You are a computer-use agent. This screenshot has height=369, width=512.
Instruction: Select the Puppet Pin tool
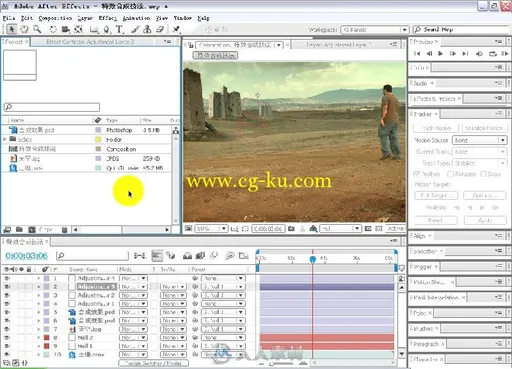[x=176, y=29]
